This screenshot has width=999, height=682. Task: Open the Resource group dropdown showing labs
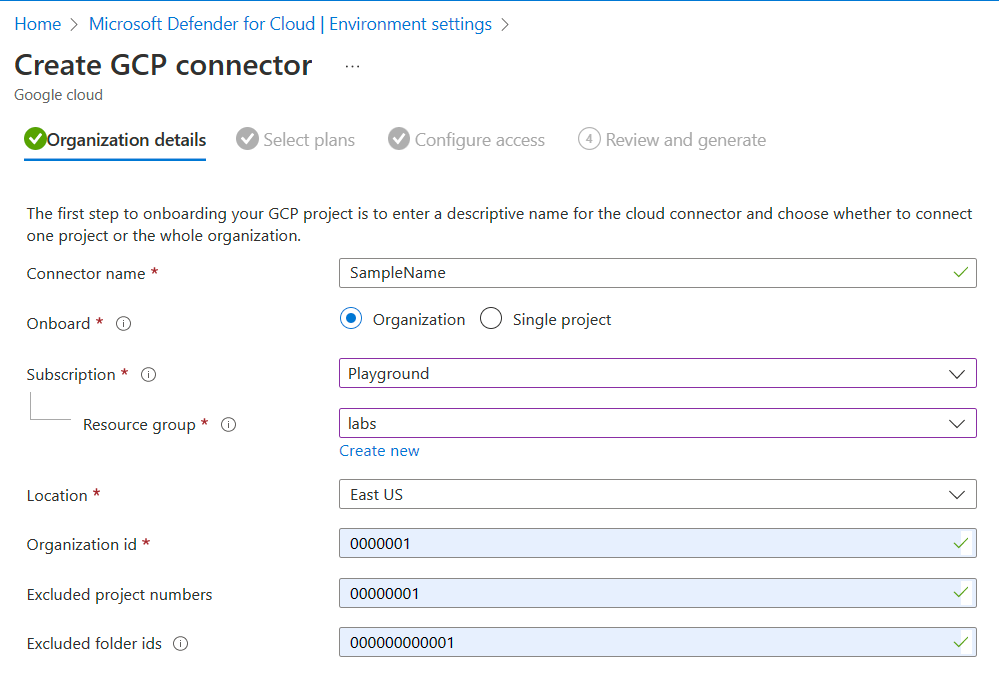click(x=658, y=423)
